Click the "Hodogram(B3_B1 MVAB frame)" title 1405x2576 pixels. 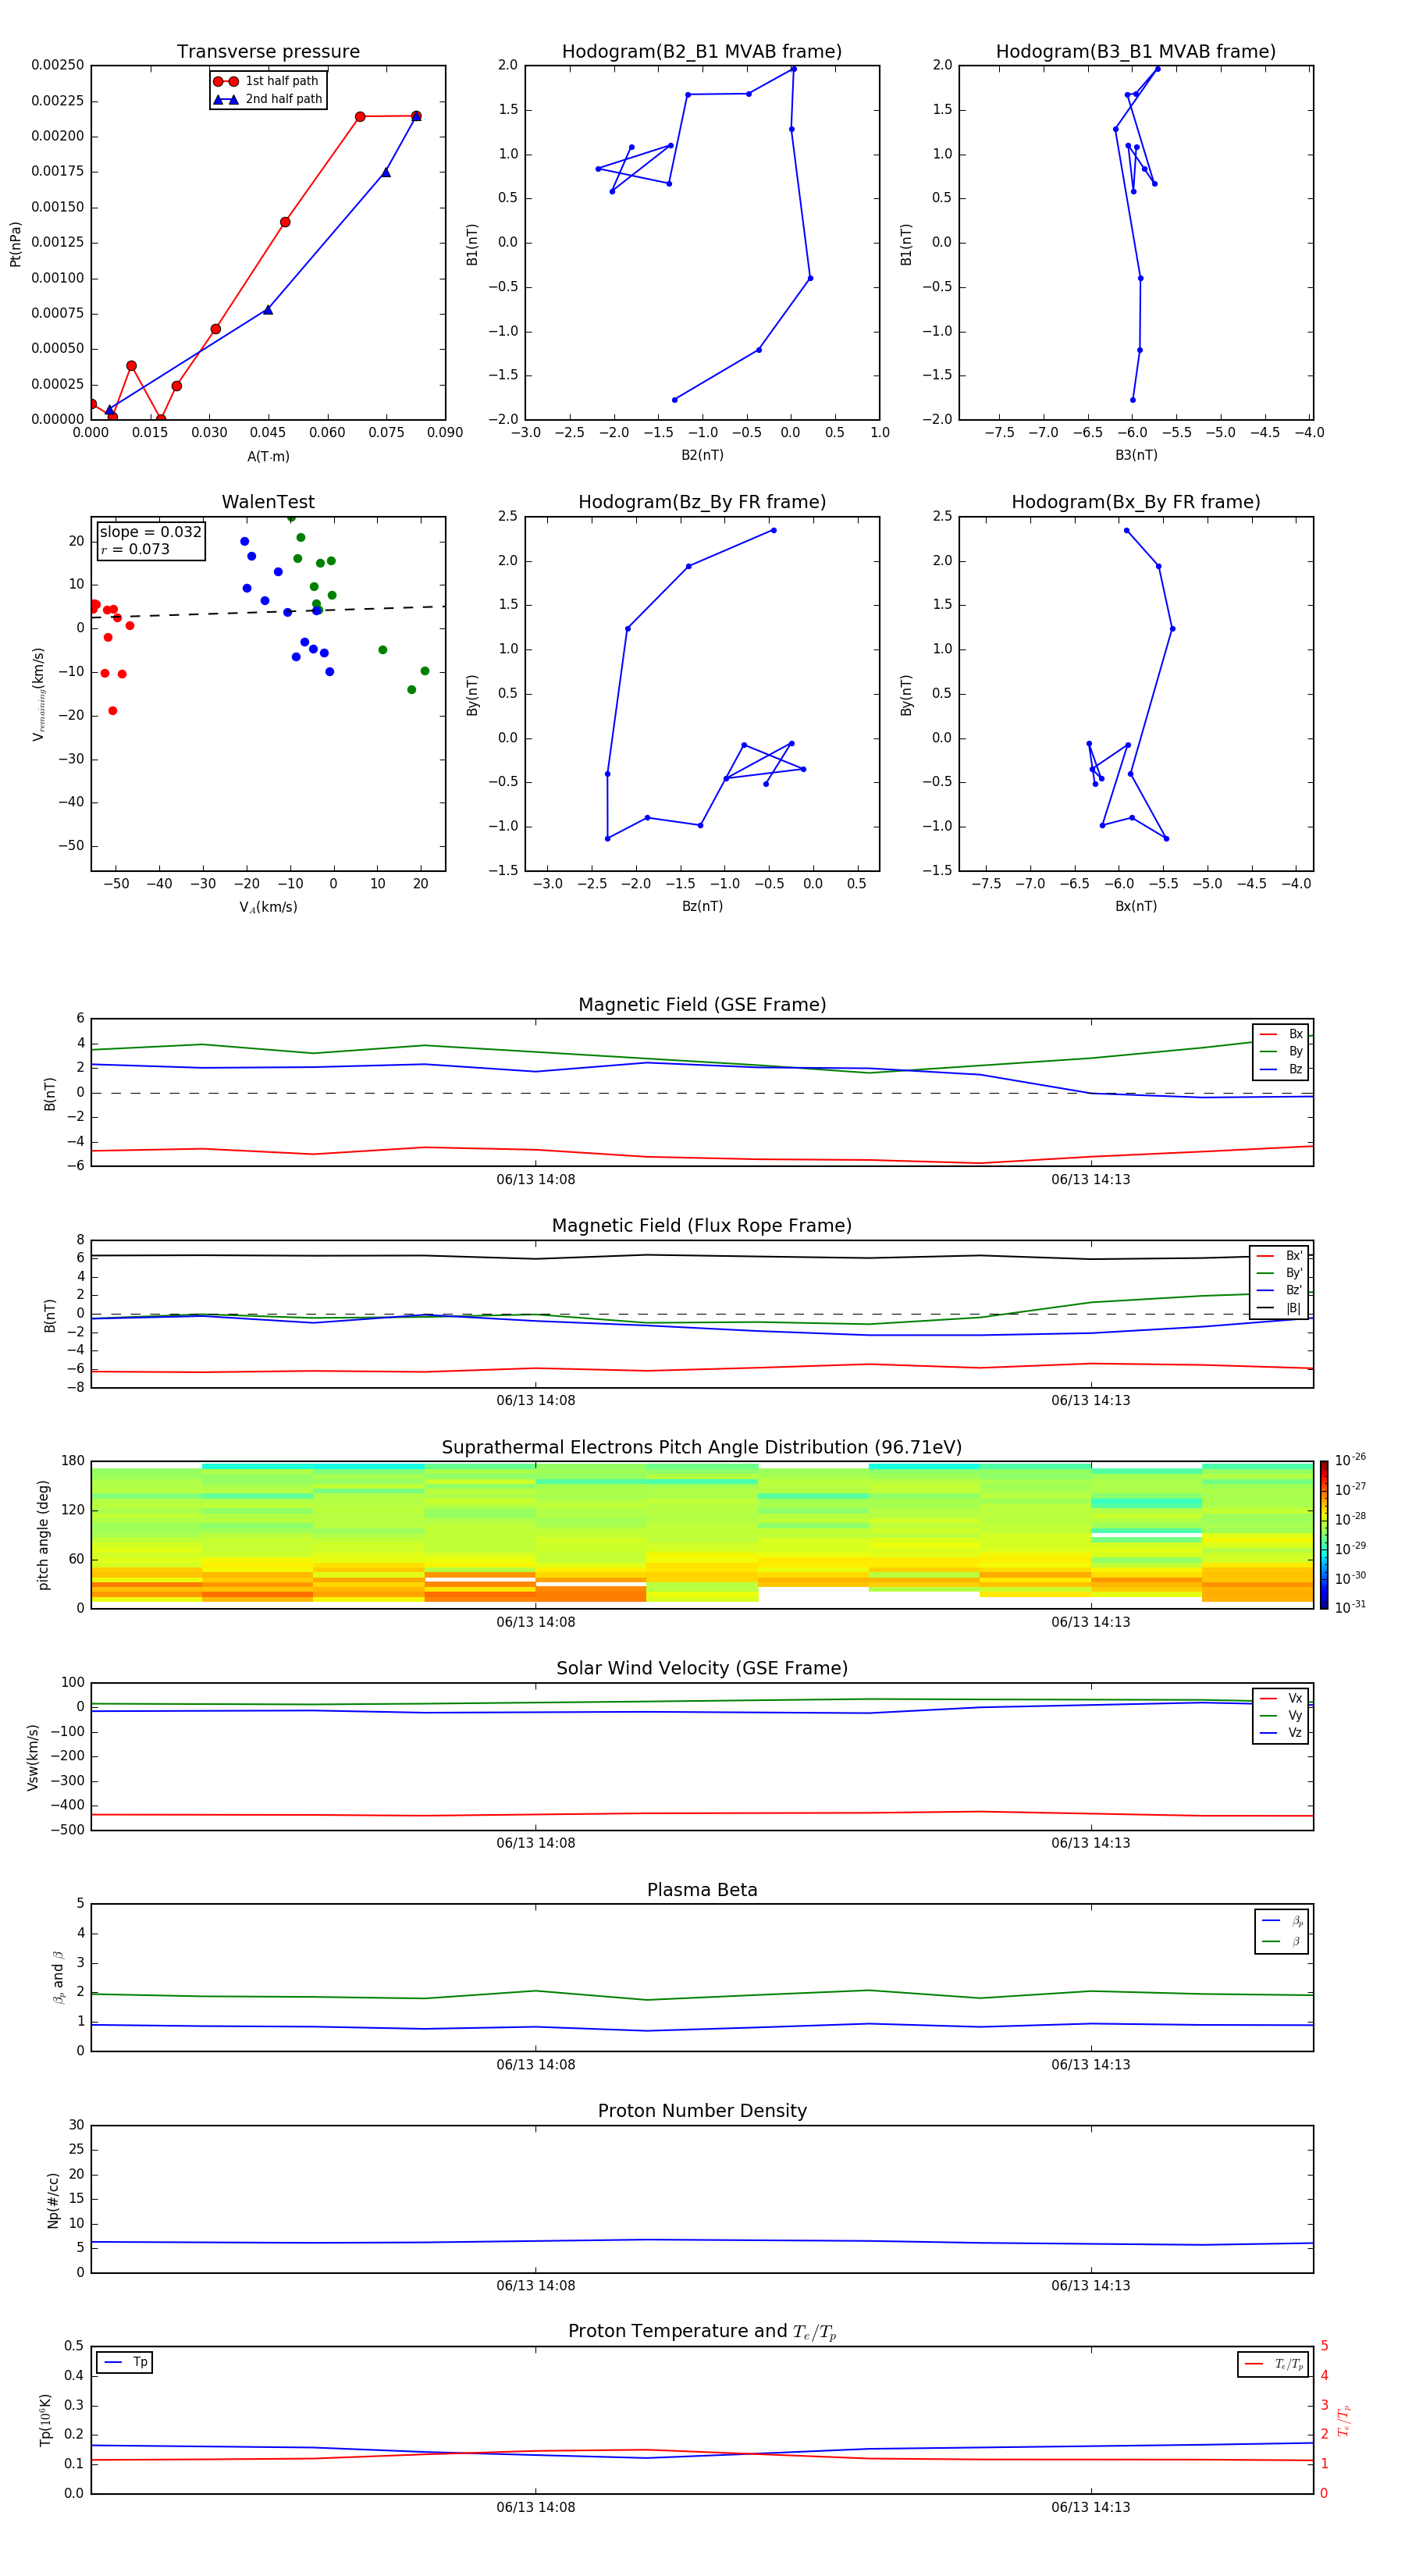(1136, 52)
